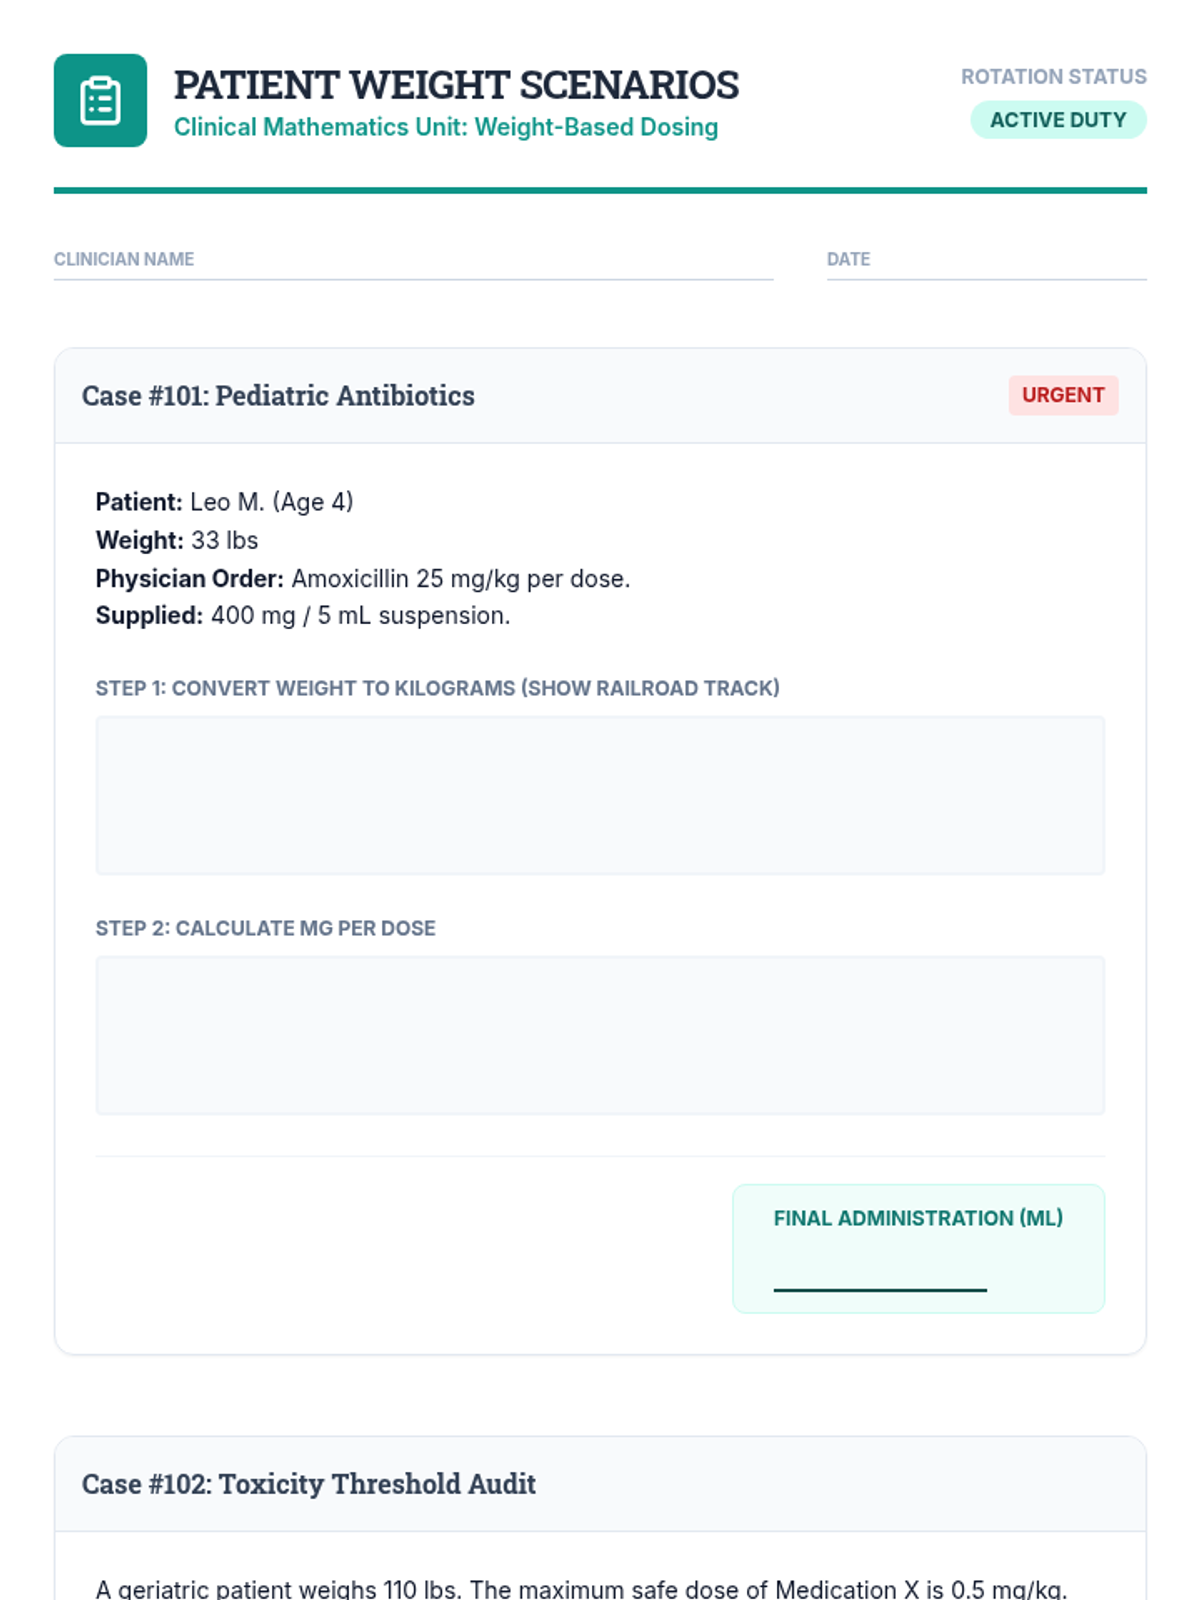Click the STEP 1 convert weight label
The width and height of the screenshot is (1200, 1600).
point(438,688)
